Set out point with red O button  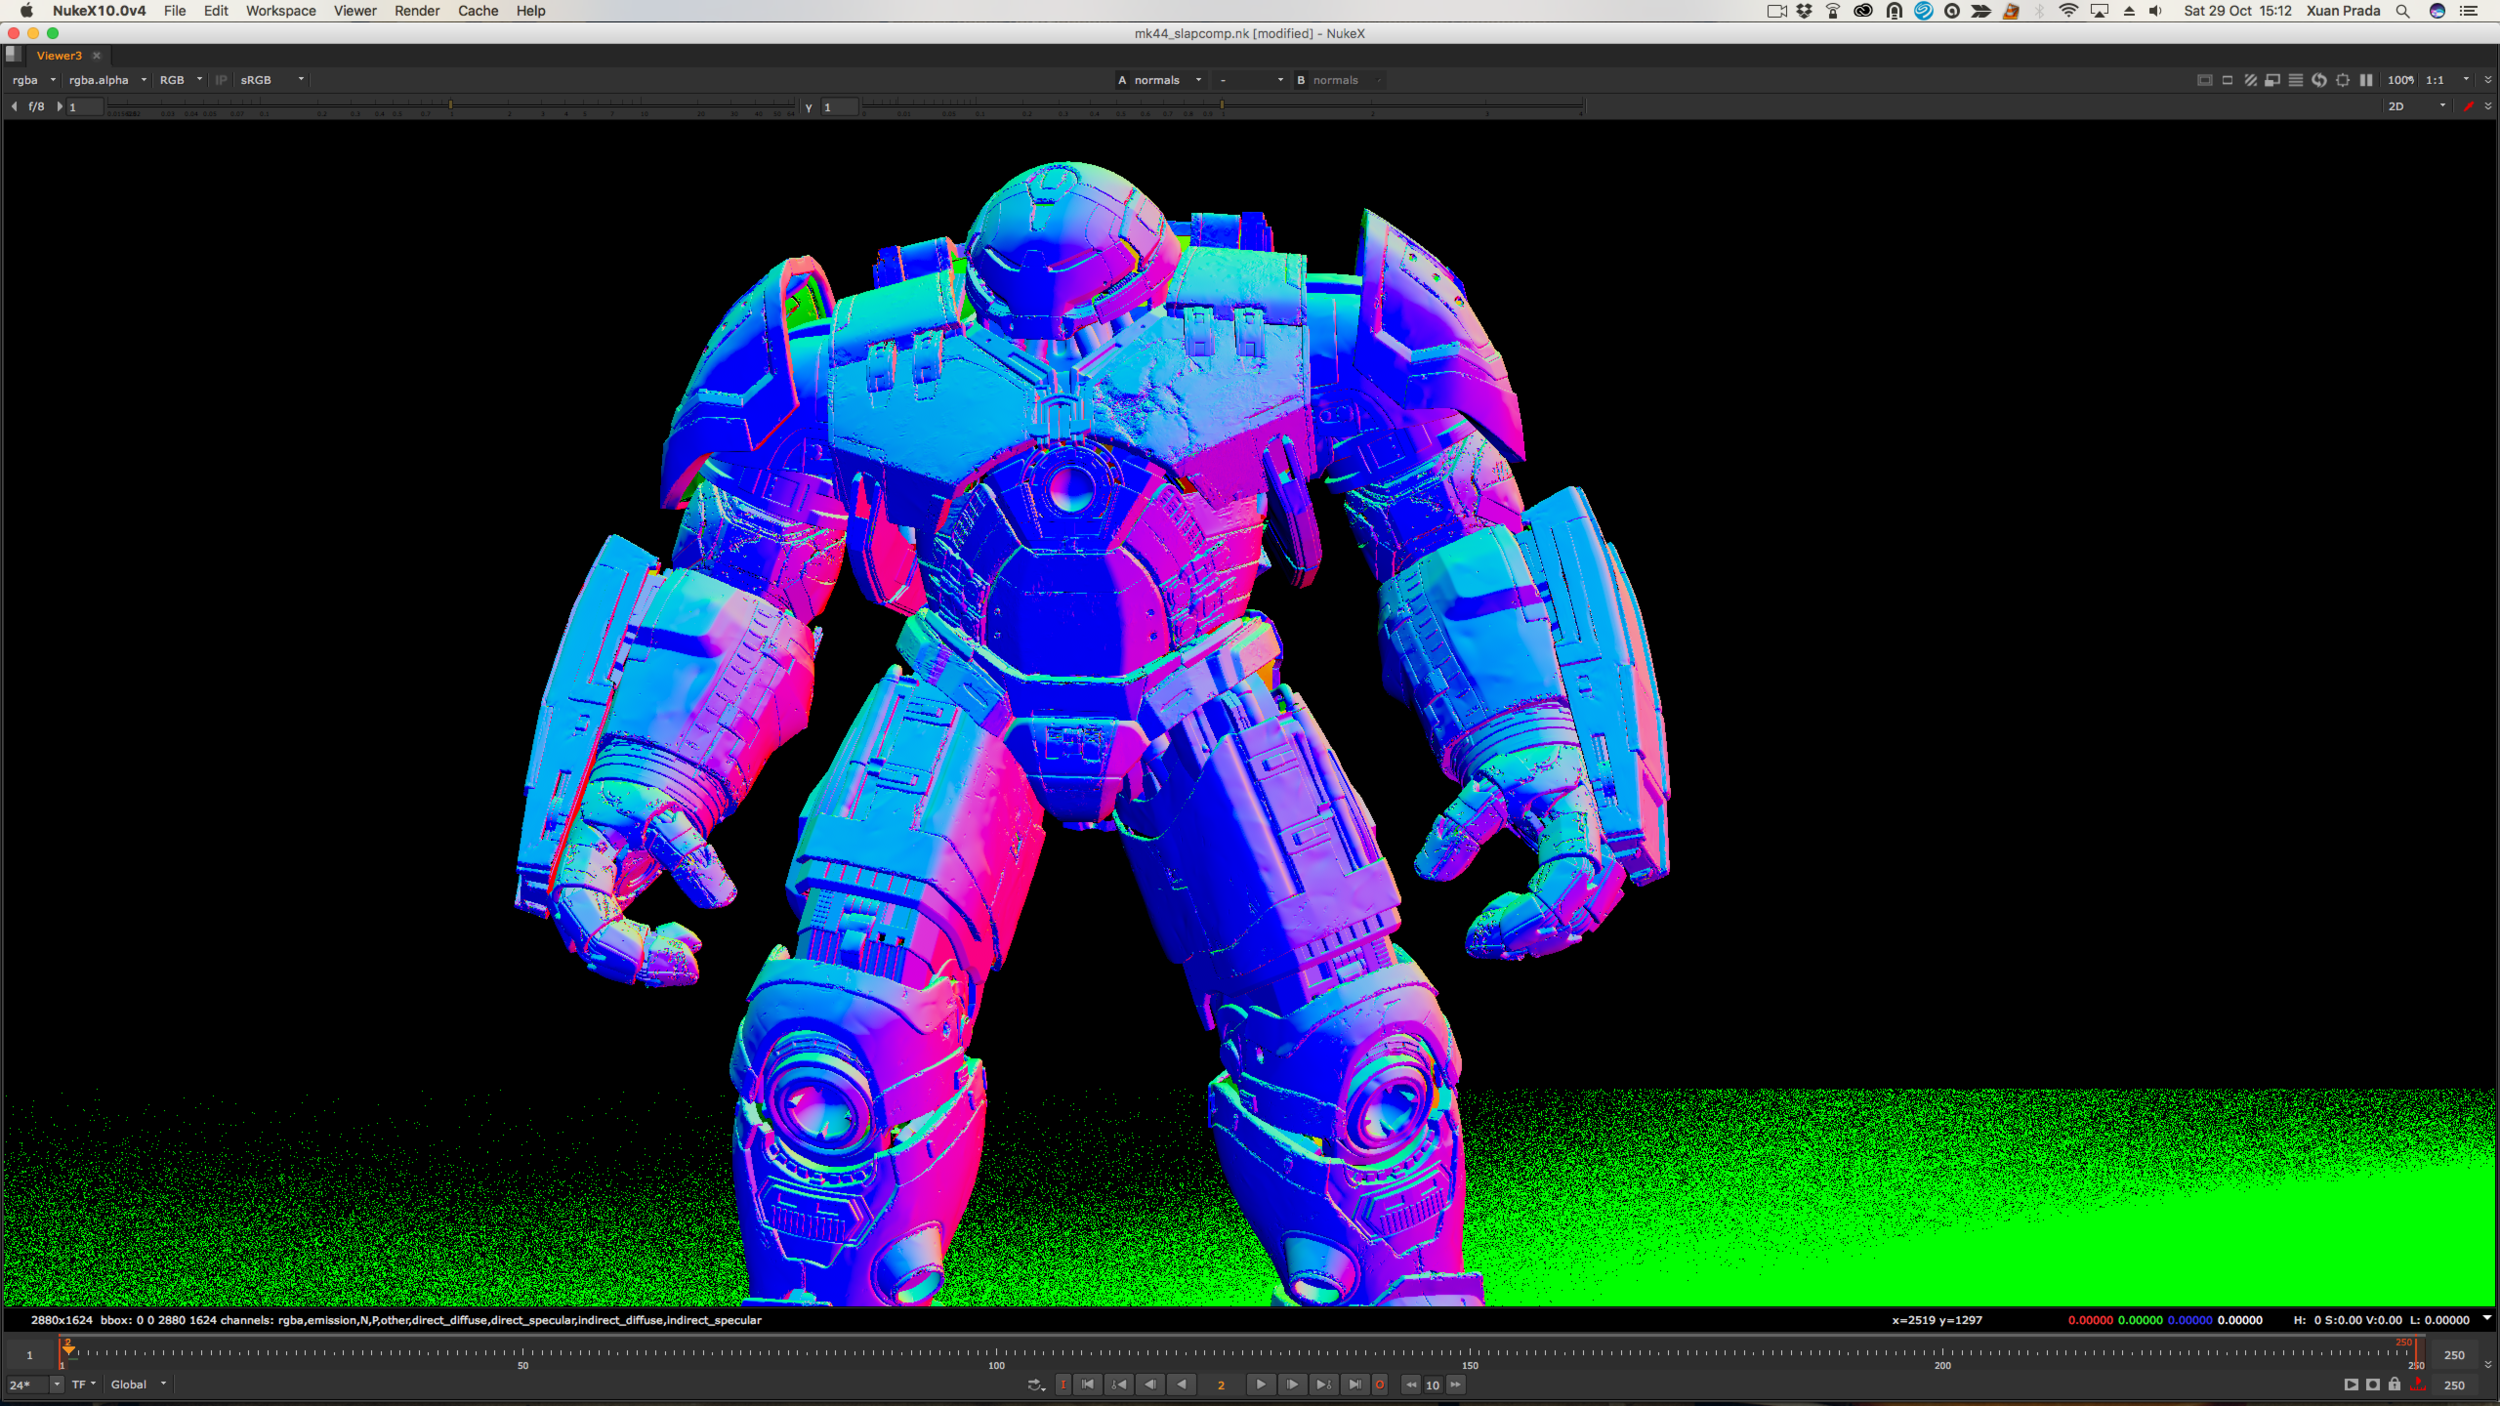click(1380, 1384)
